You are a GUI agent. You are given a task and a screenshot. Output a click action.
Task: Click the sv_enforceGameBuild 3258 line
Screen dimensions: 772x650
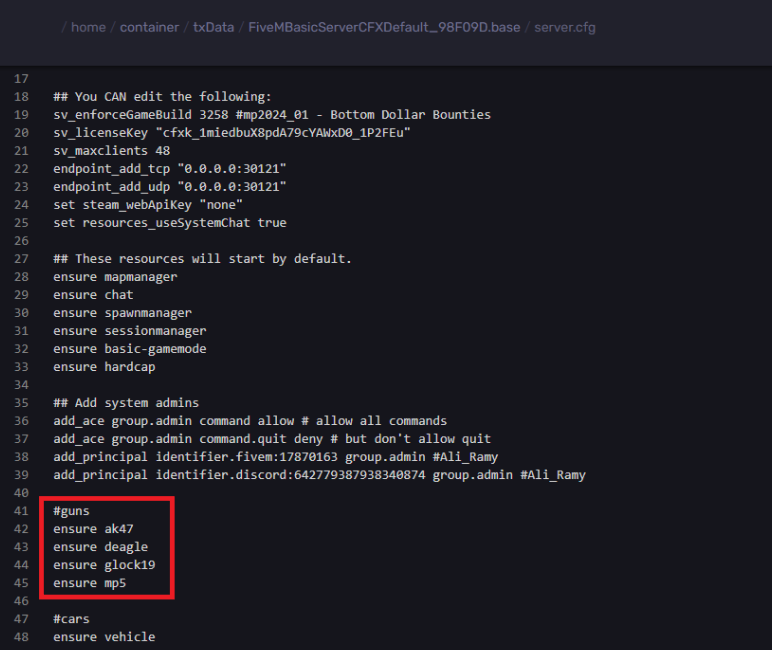(x=272, y=115)
